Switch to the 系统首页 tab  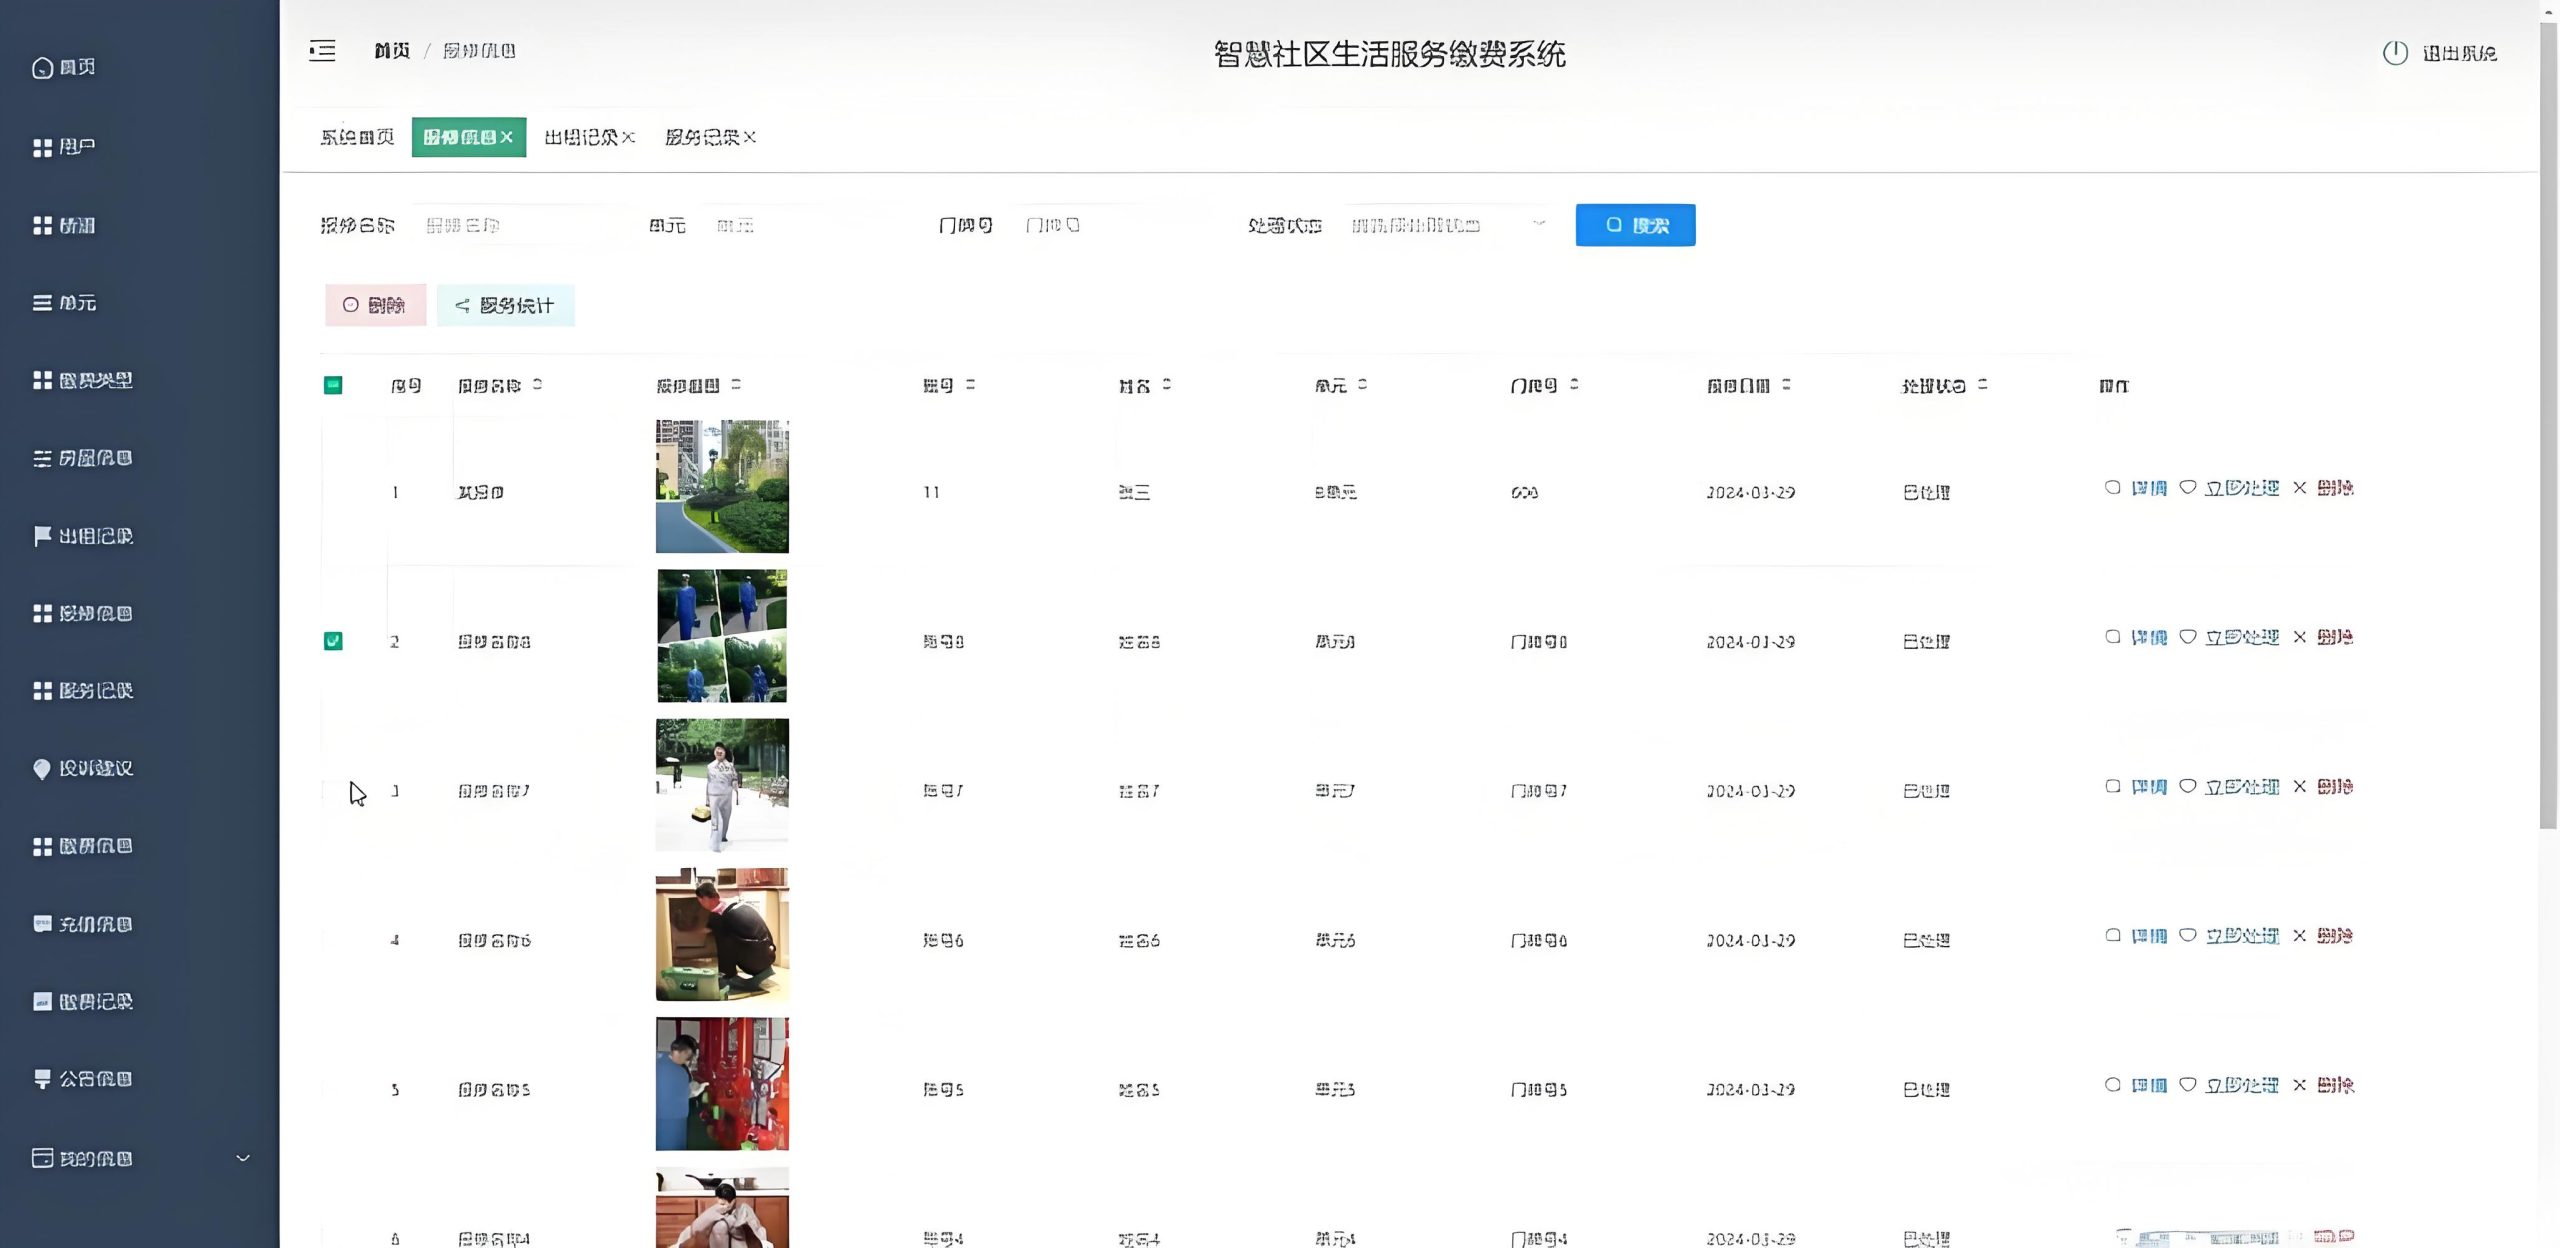(357, 137)
